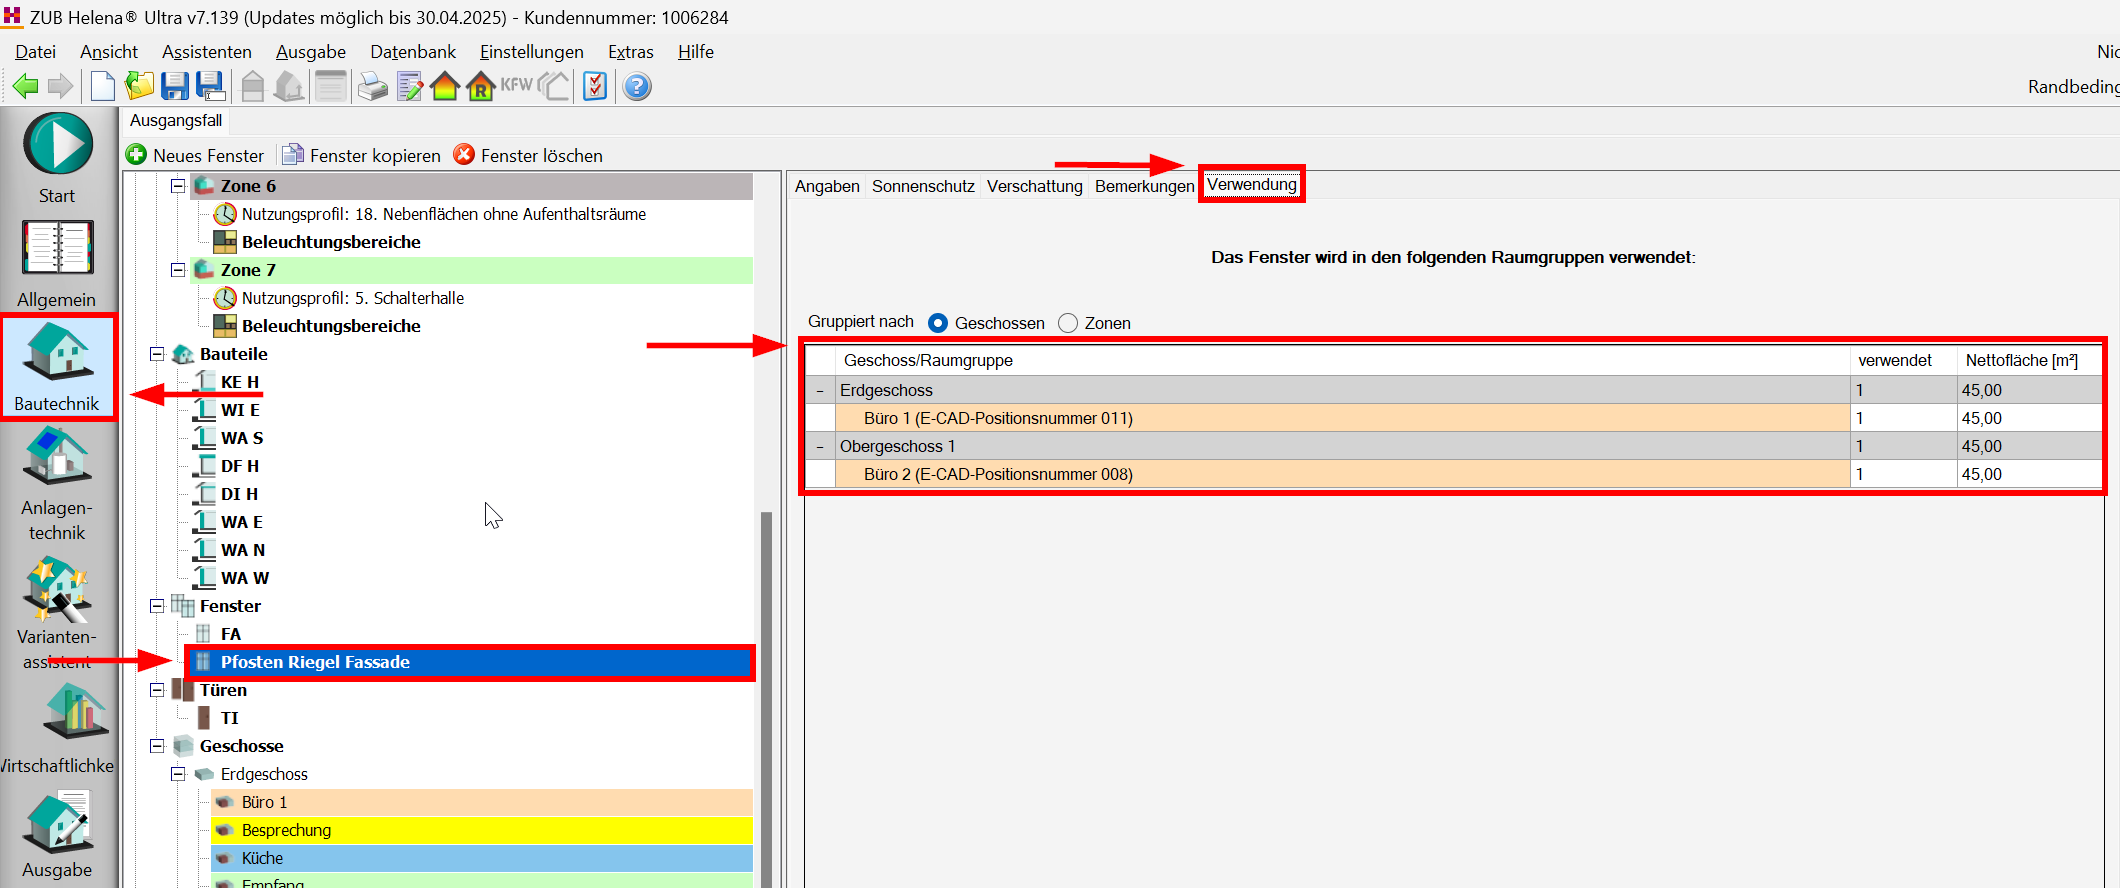
Task: Open the Ausgabe menu in the menu bar
Action: [311, 52]
